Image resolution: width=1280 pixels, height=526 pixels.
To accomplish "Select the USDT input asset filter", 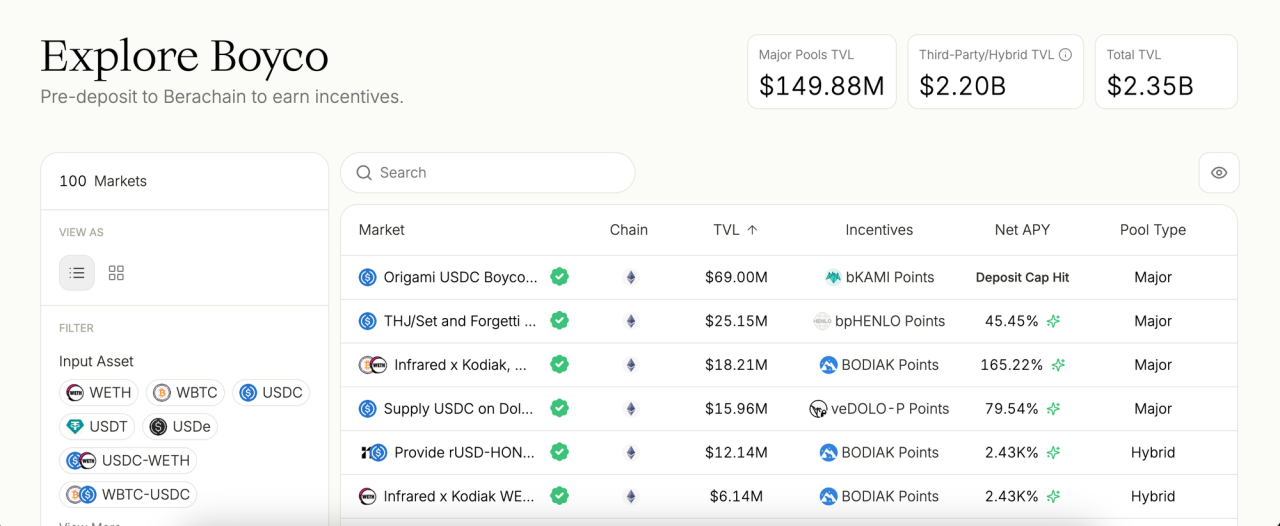I will coord(97,427).
